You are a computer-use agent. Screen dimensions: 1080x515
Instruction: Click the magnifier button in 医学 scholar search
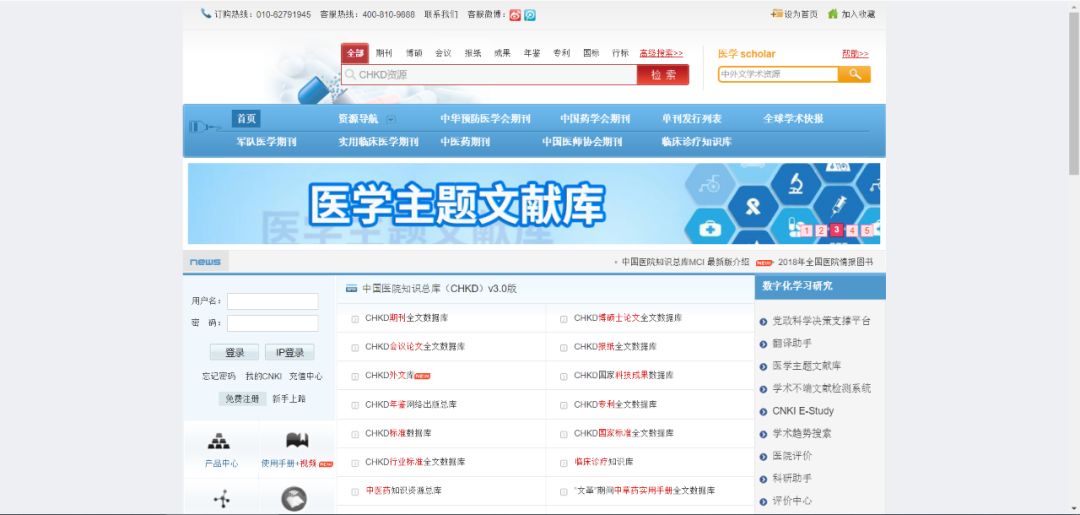pos(855,74)
